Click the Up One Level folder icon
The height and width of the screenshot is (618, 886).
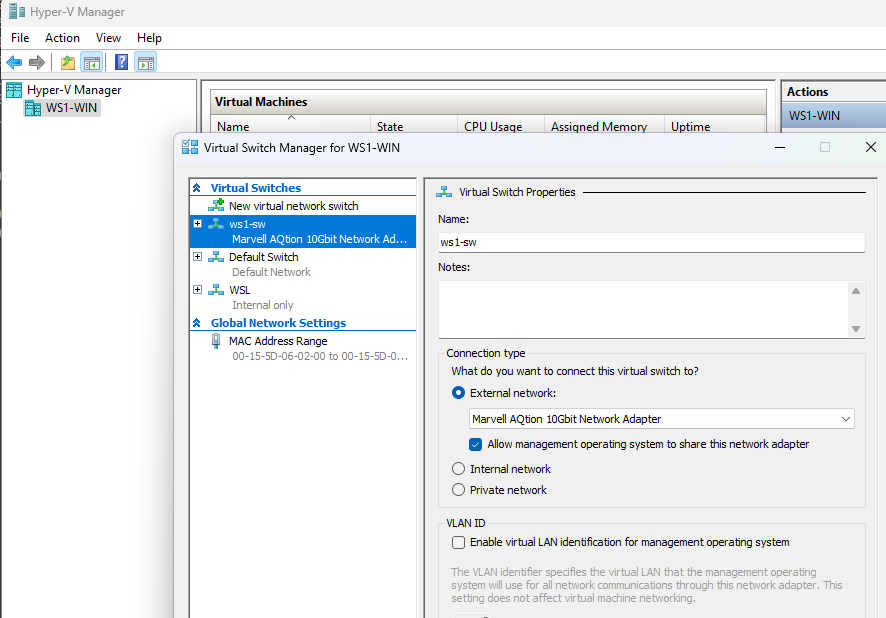coord(68,63)
